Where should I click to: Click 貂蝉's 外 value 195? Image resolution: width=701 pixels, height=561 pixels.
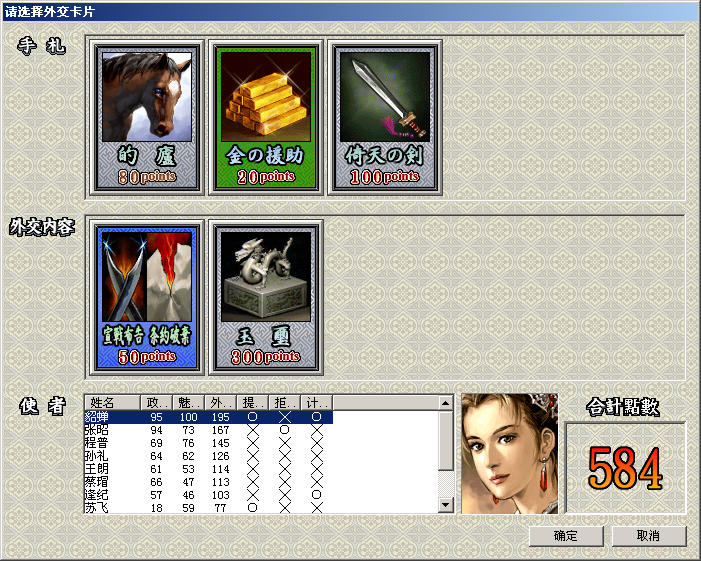(220, 417)
